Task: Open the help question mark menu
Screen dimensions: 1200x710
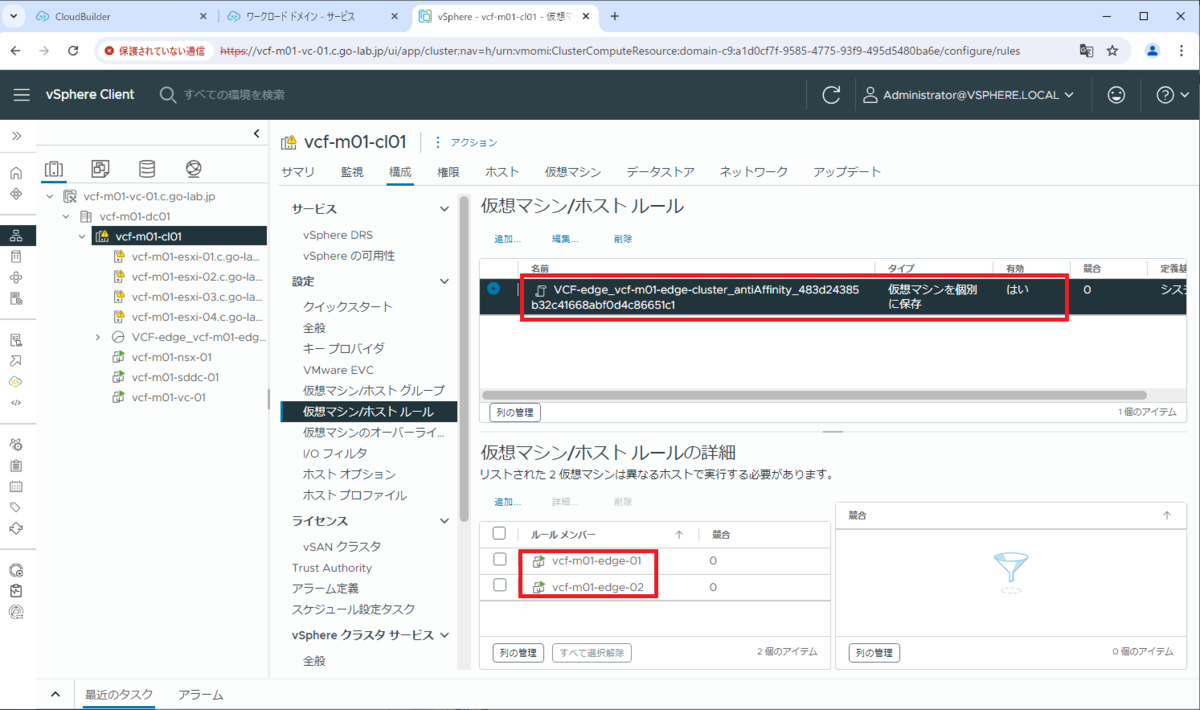Action: coord(1171,95)
